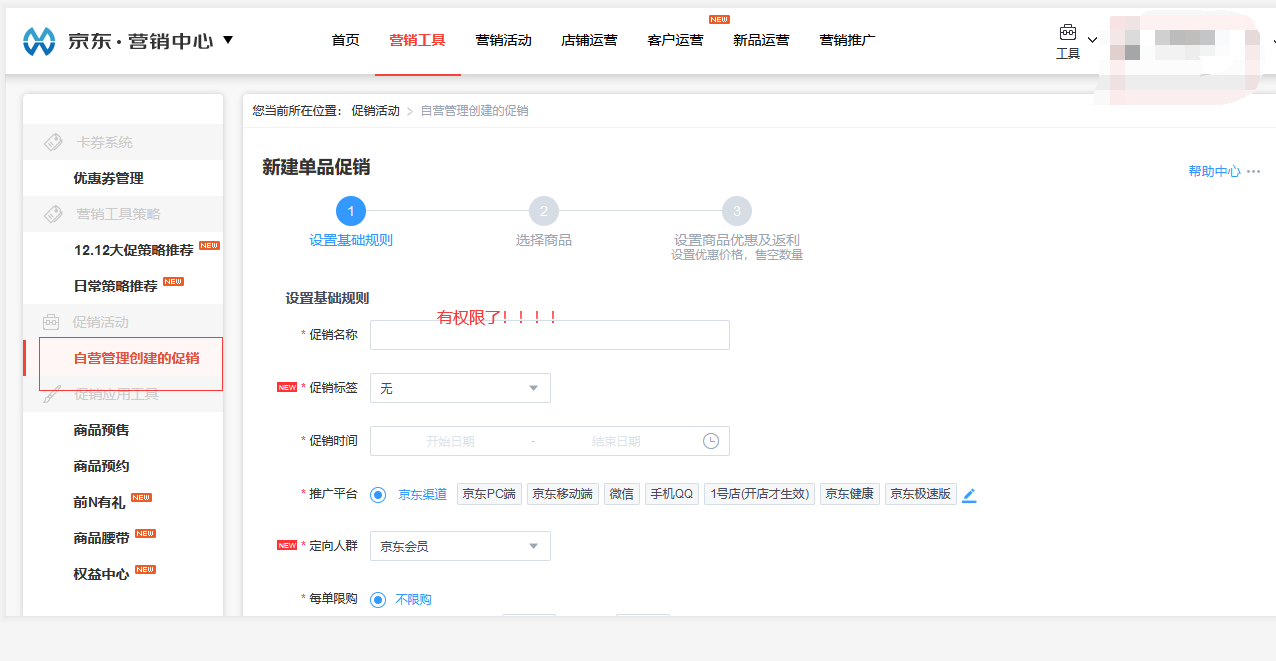Open 12.12大促策略推荐 in the sidebar
The height and width of the screenshot is (661, 1276).
tap(134, 250)
